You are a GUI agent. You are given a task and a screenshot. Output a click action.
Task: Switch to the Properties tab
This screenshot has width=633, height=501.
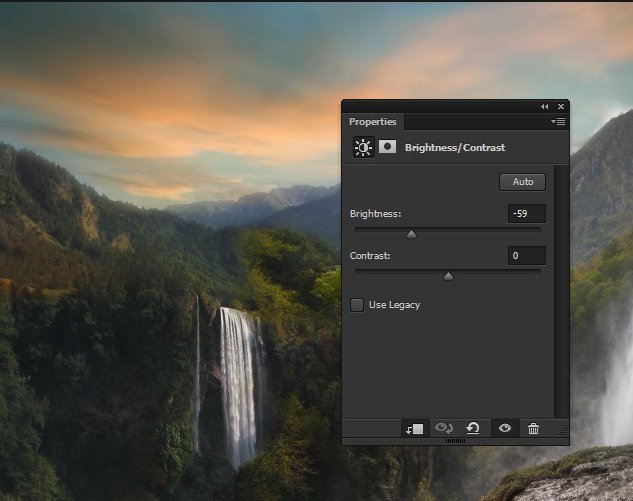coord(372,122)
